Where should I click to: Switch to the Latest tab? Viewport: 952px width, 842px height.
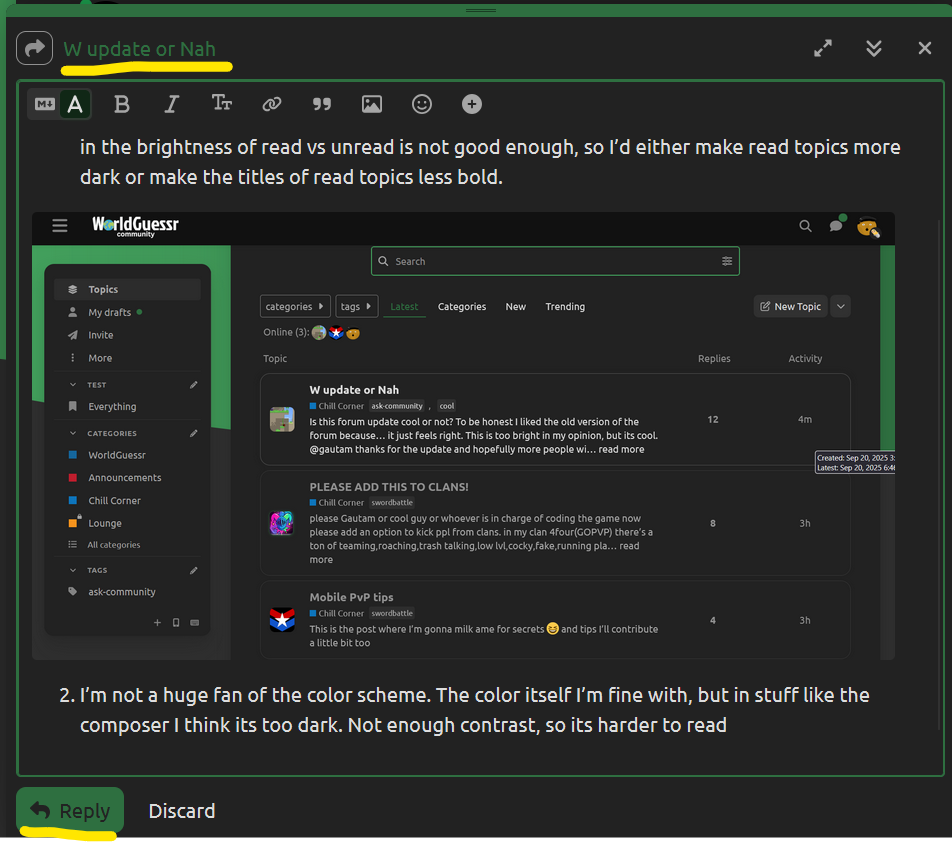pyautogui.click(x=404, y=307)
